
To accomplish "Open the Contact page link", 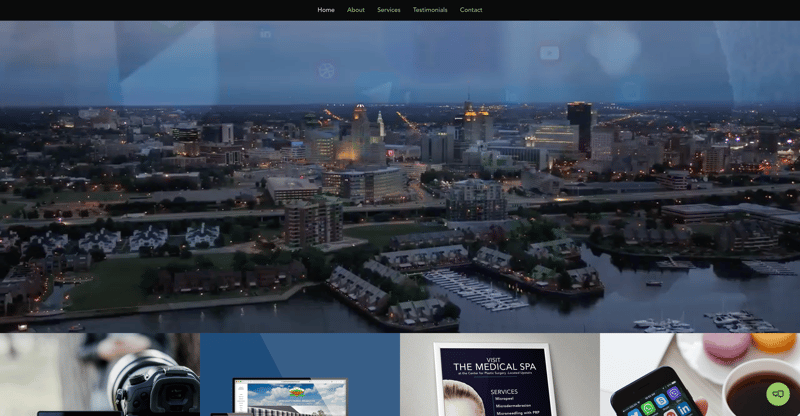I will click(x=471, y=10).
